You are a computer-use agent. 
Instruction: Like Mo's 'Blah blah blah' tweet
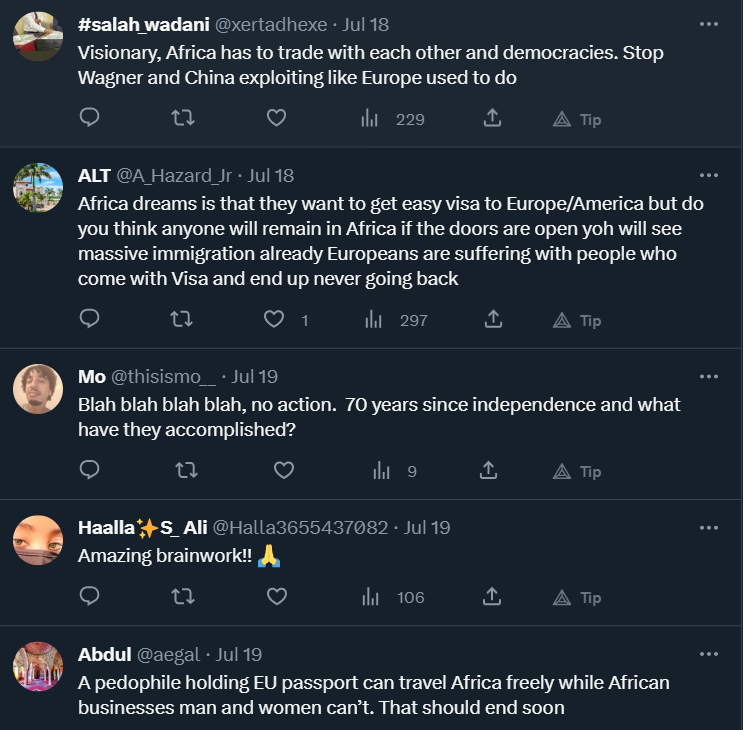pos(283,470)
